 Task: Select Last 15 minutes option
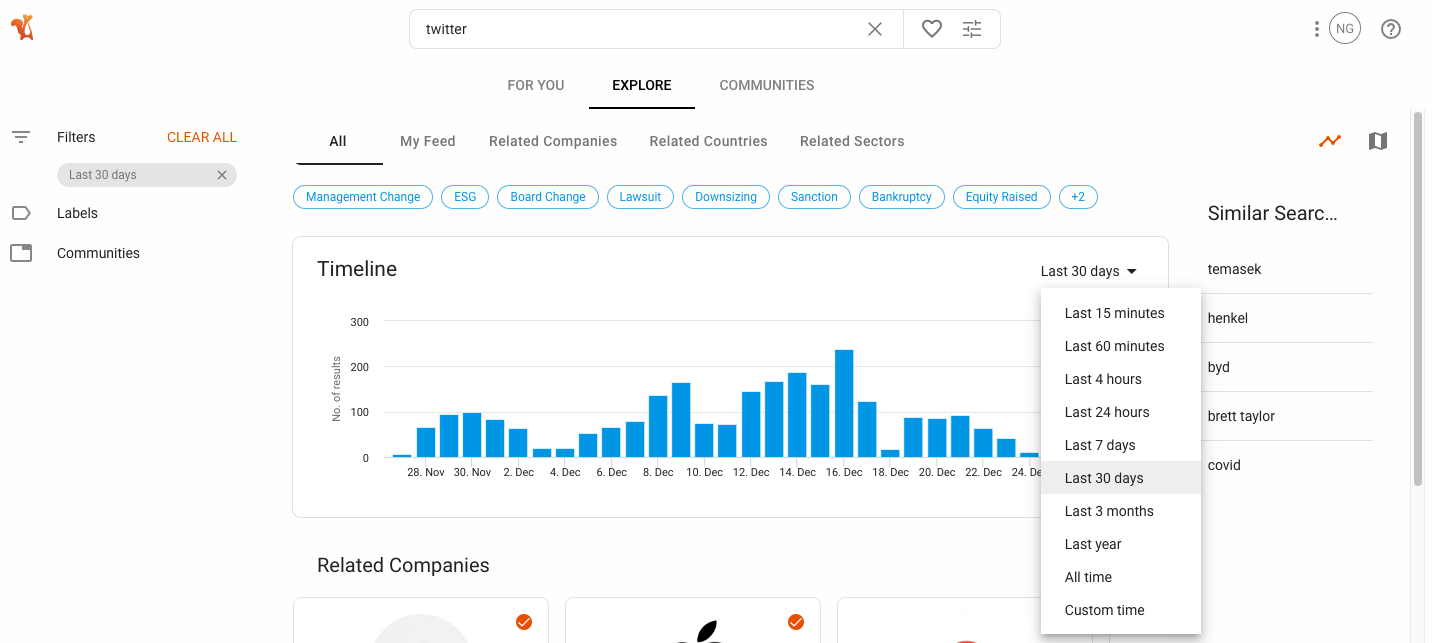point(1121,313)
